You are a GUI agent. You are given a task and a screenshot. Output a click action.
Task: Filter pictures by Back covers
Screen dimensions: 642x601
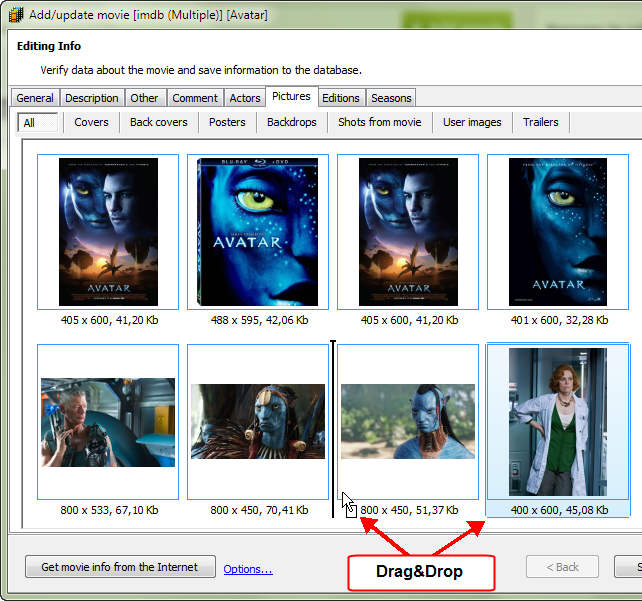point(159,122)
